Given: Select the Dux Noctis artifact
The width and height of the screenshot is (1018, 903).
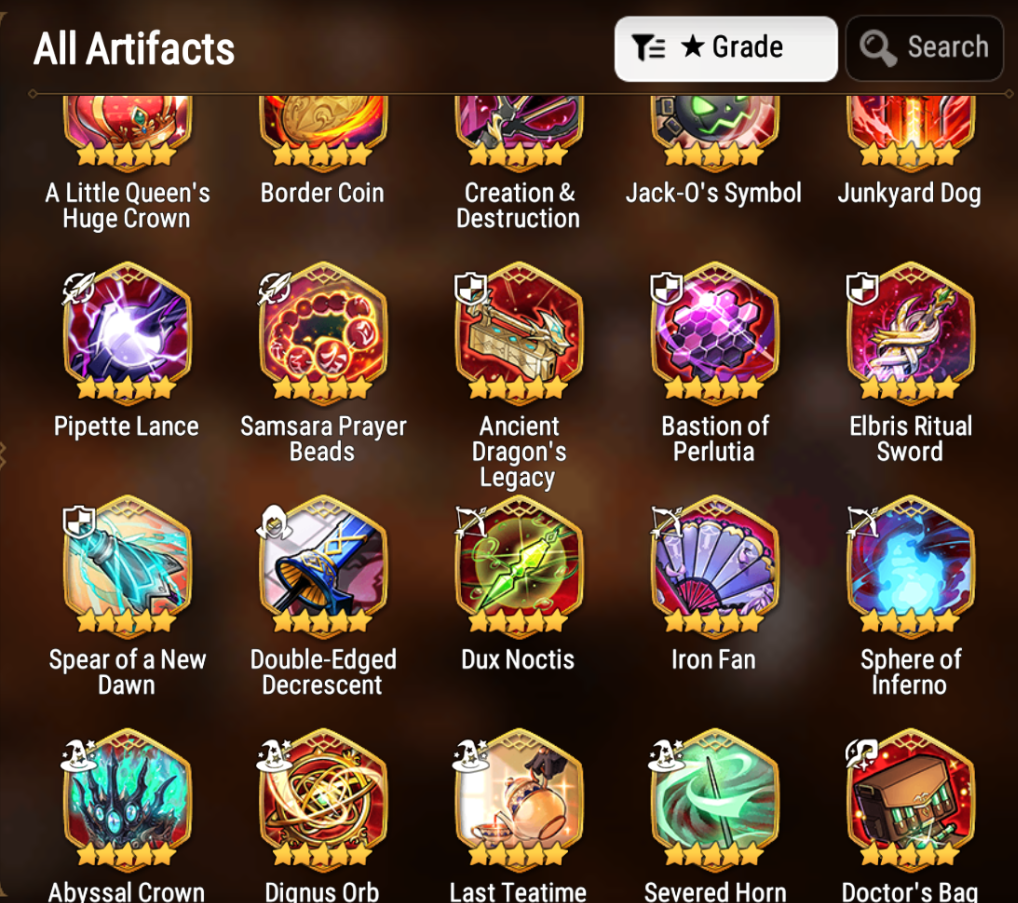Looking at the screenshot, I should pos(519,563).
